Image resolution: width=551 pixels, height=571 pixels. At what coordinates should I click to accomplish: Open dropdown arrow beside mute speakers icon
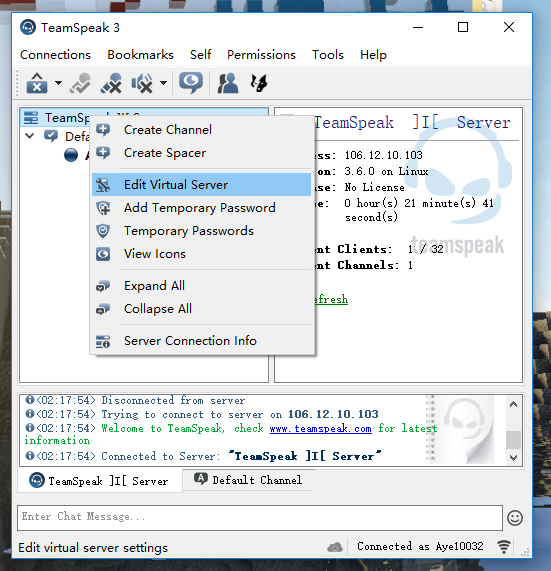point(164,83)
